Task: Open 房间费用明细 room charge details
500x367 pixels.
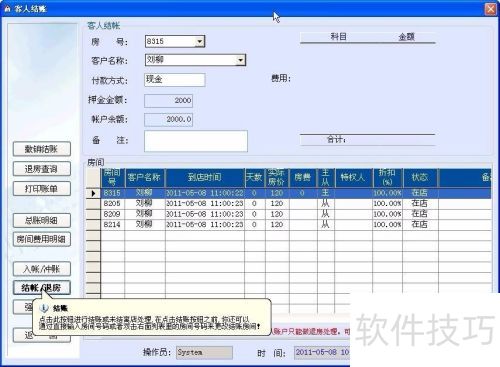Action: (42, 239)
